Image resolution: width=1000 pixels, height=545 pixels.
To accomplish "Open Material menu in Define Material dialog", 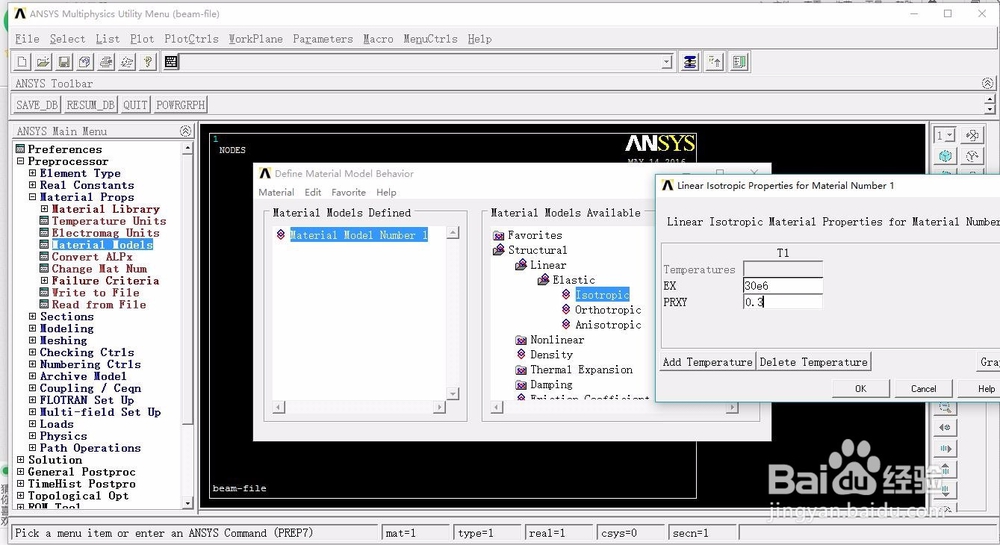I will (x=276, y=193).
